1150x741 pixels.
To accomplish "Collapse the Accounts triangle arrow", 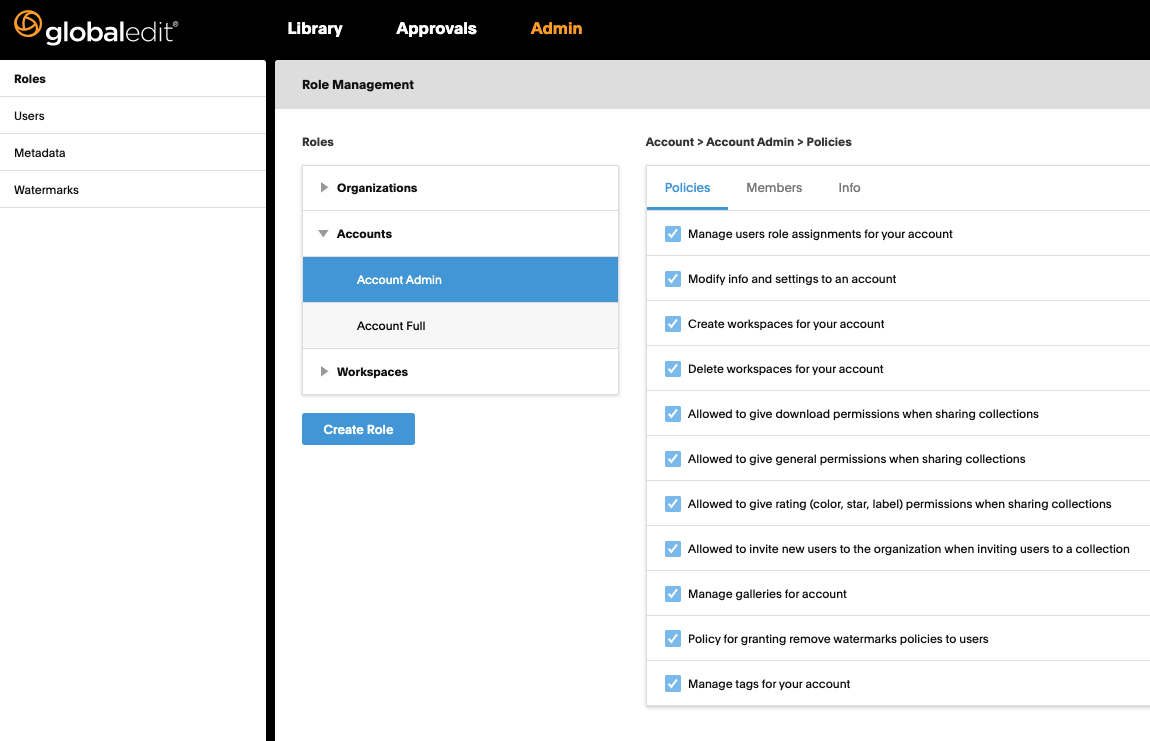I will (323, 233).
